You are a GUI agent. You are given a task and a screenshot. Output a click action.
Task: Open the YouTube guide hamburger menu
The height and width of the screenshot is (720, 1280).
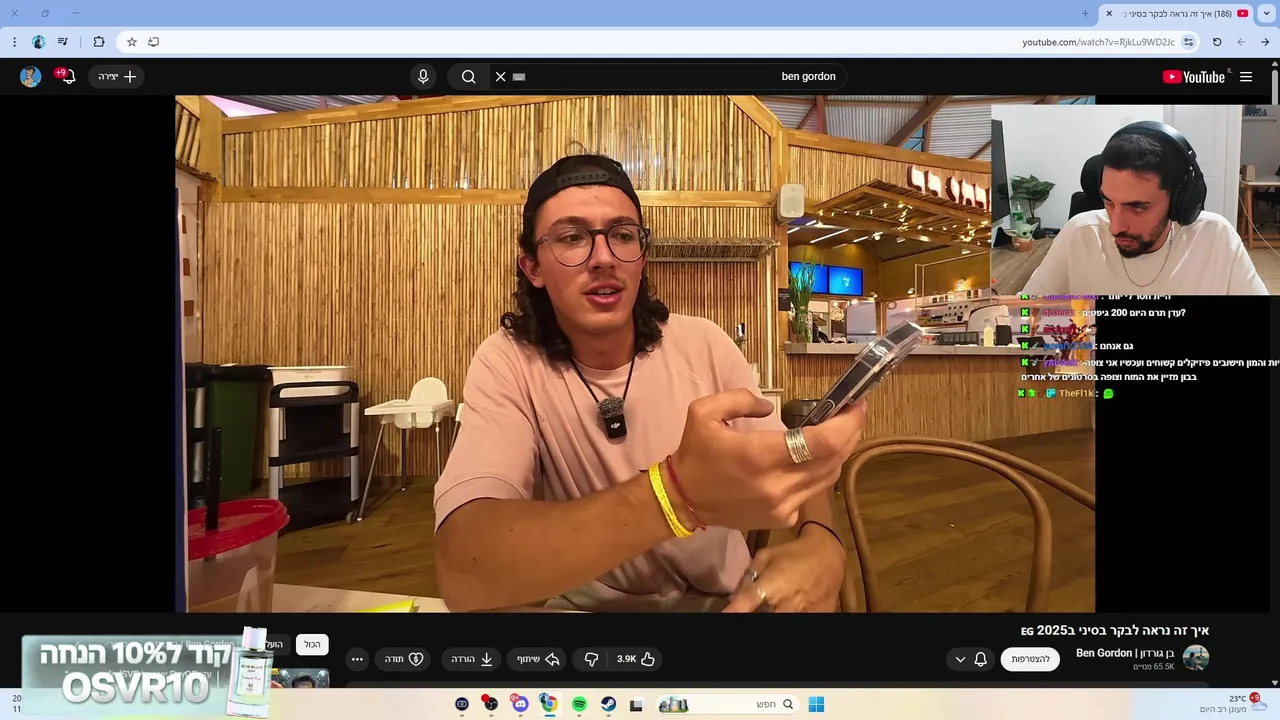pyautogui.click(x=1246, y=77)
